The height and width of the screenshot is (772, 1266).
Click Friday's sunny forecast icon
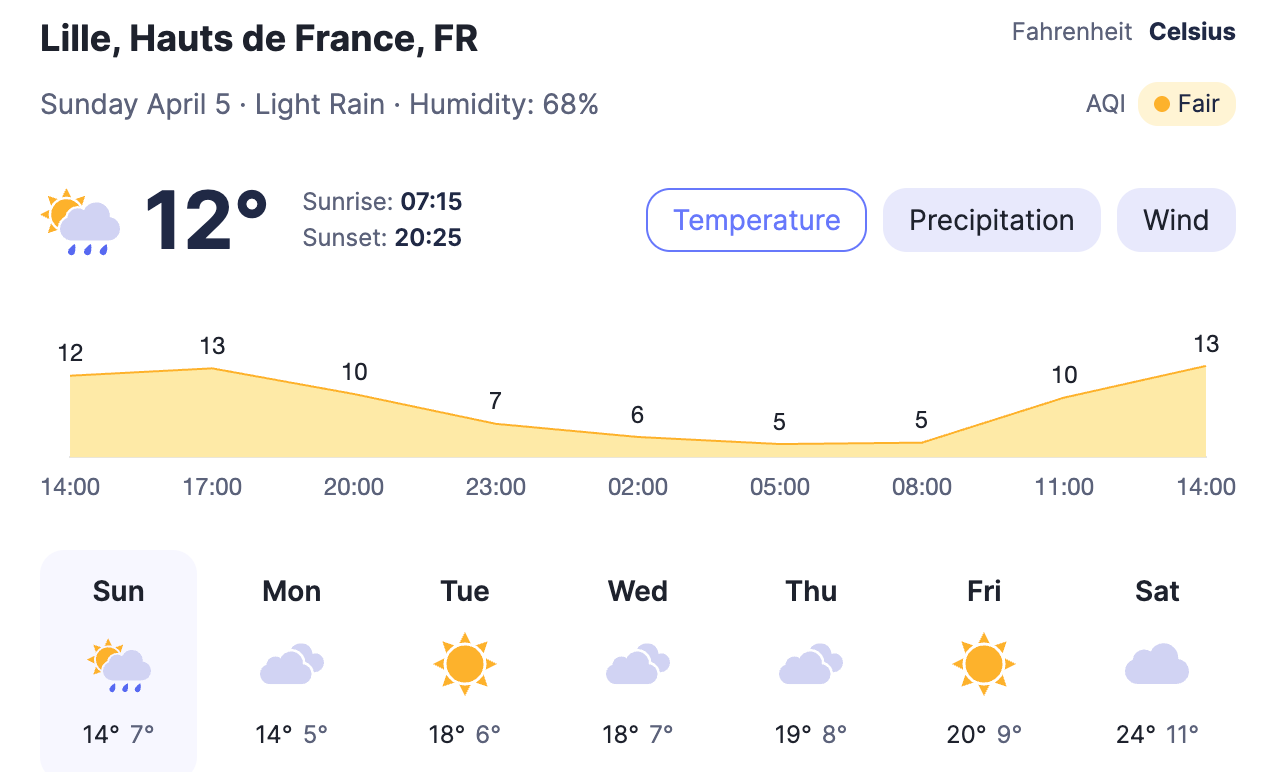tap(984, 664)
